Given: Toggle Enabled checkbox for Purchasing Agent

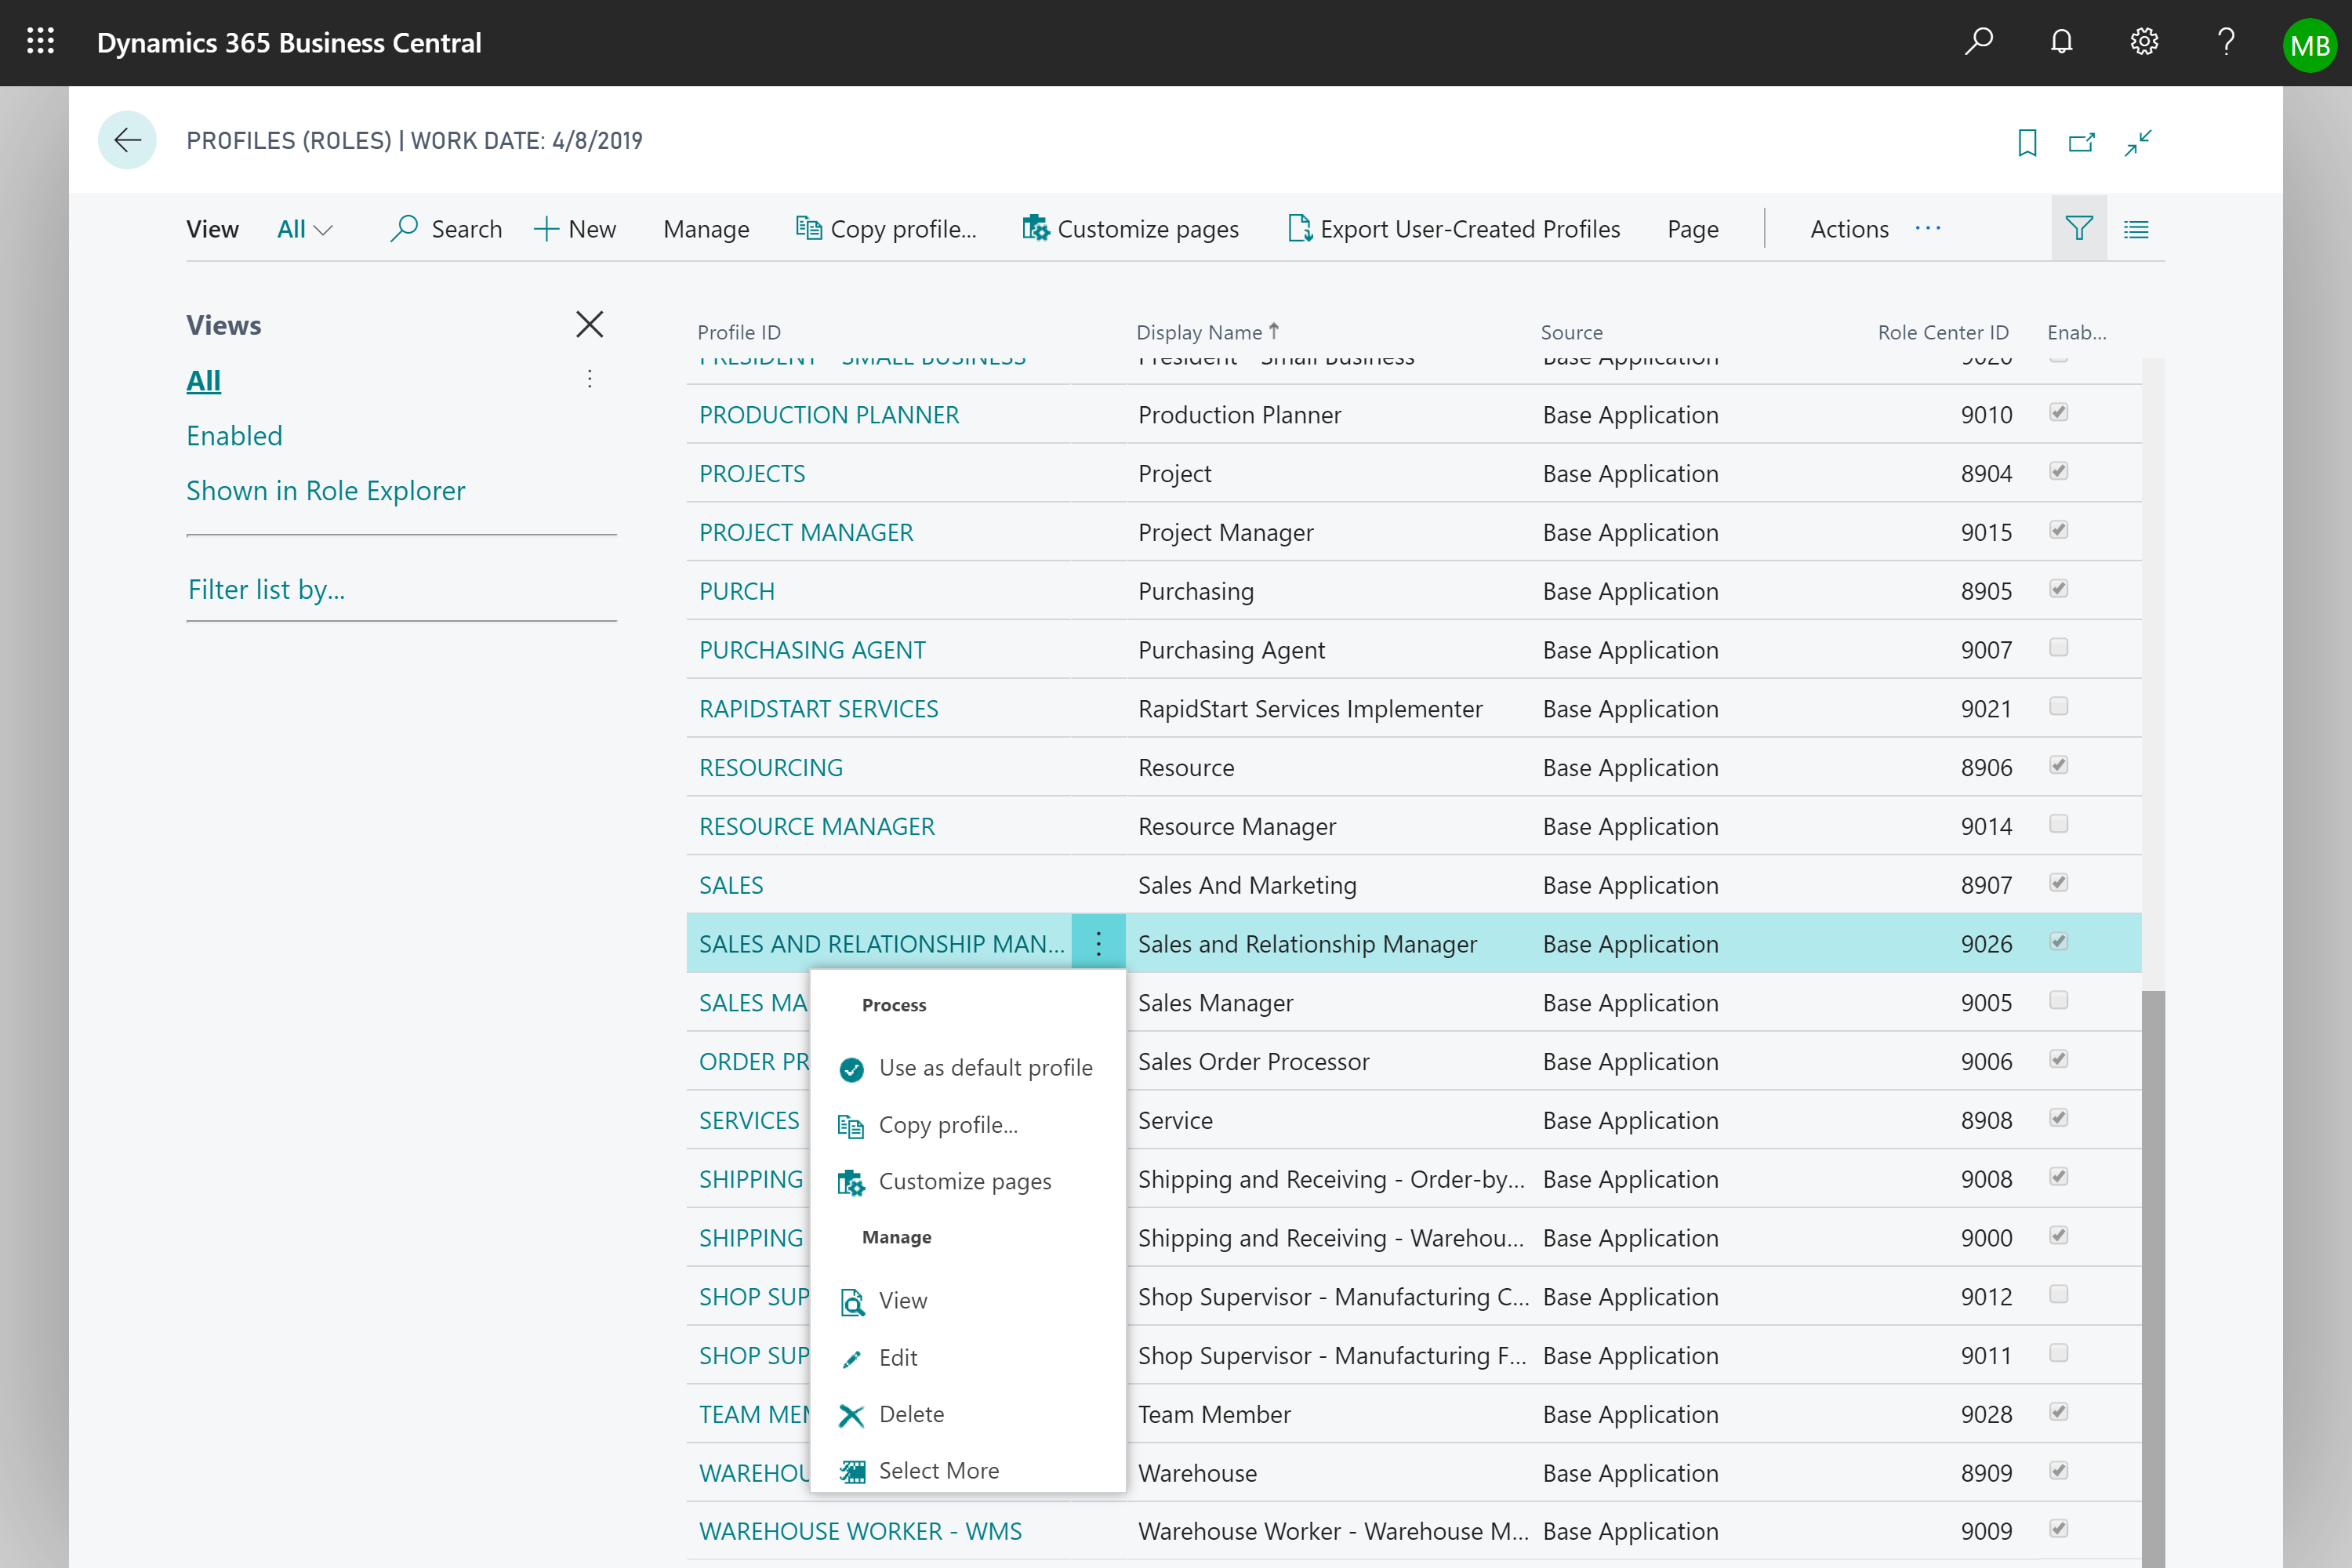Looking at the screenshot, I should click(x=2058, y=647).
